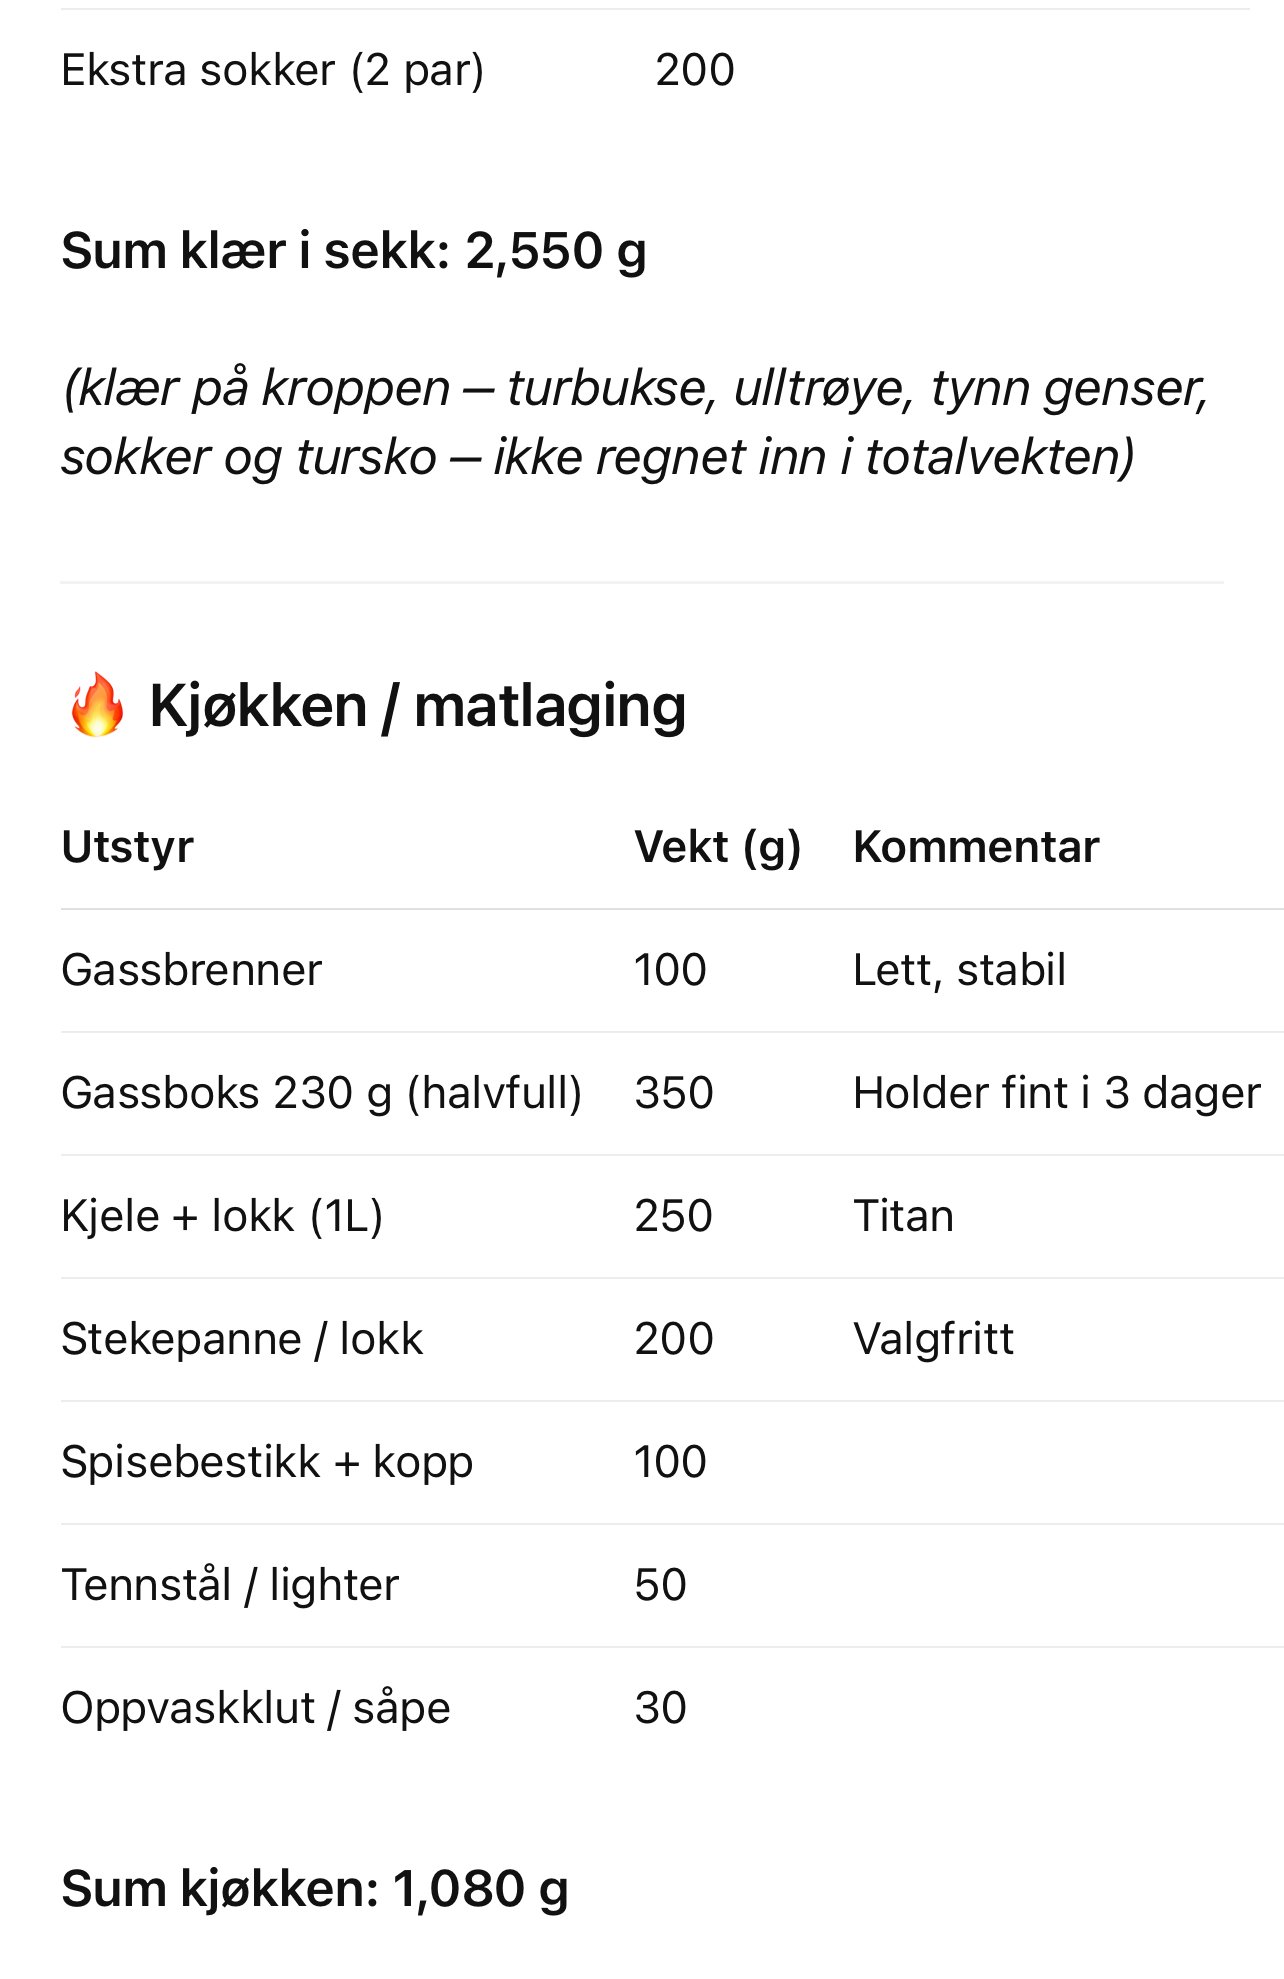Select the 'Gassbrenner' row label

pos(191,970)
